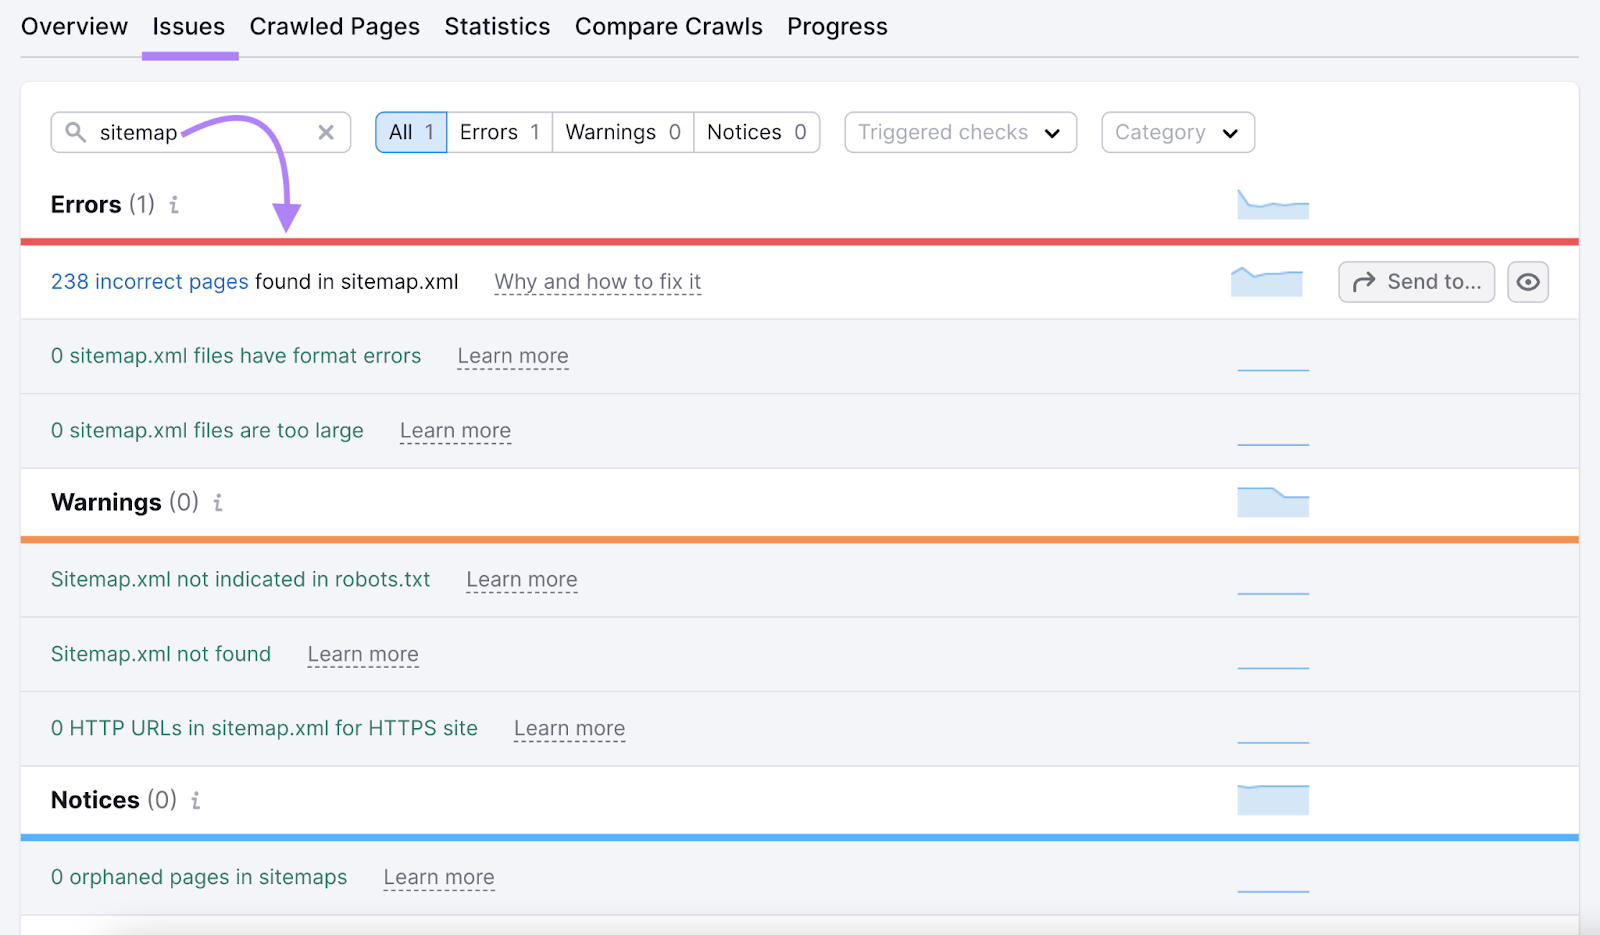The height and width of the screenshot is (935, 1600).
Task: Switch to the Overview tab
Action: point(74,26)
